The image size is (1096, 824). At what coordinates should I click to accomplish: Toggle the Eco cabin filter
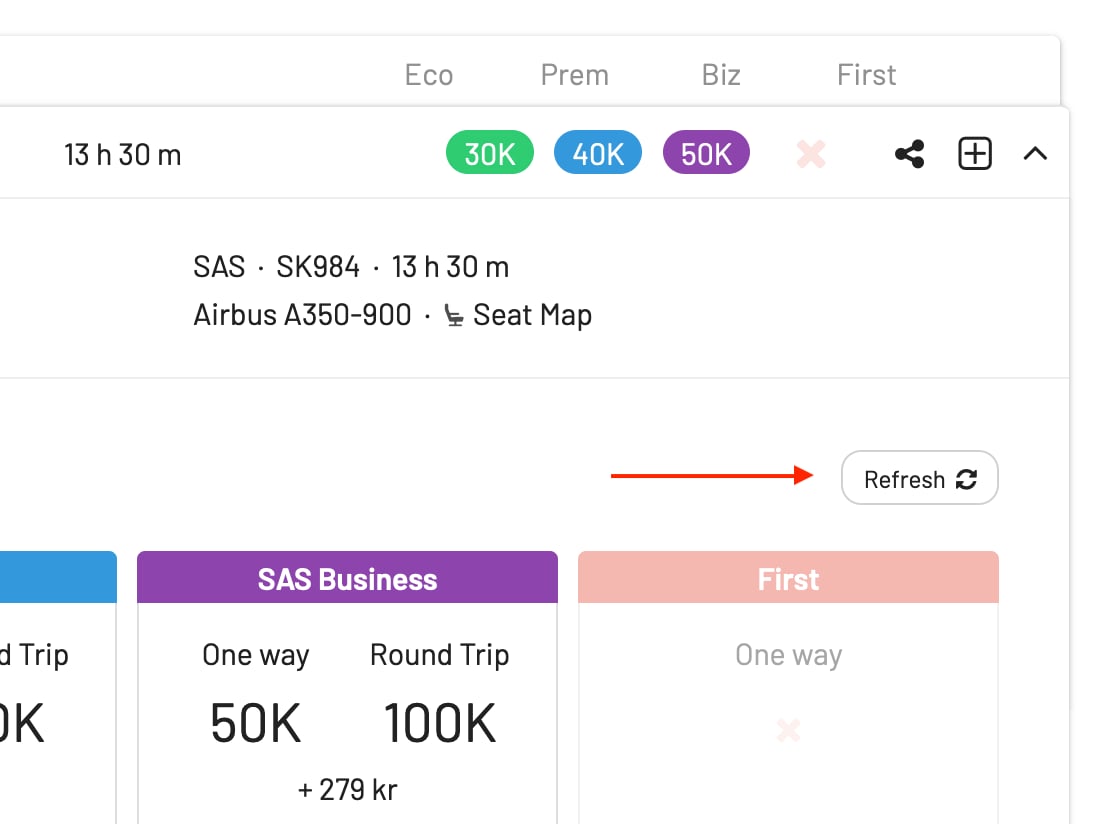pos(428,74)
